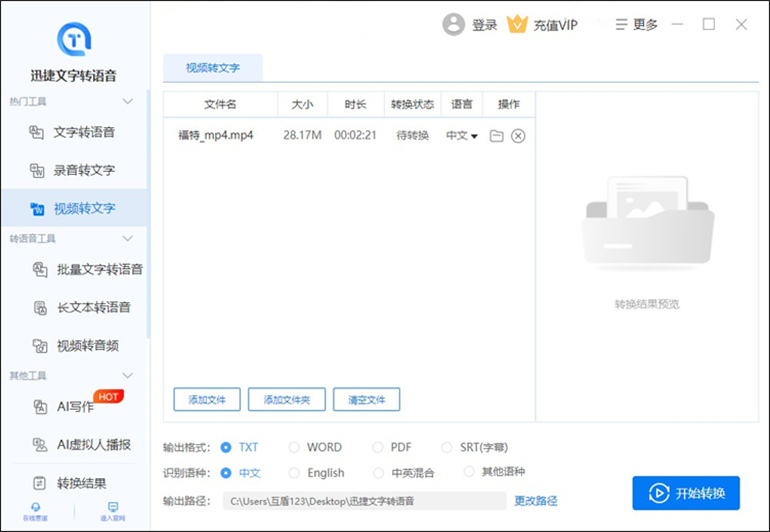
Task: Select English recognition language
Action: [x=294, y=473]
